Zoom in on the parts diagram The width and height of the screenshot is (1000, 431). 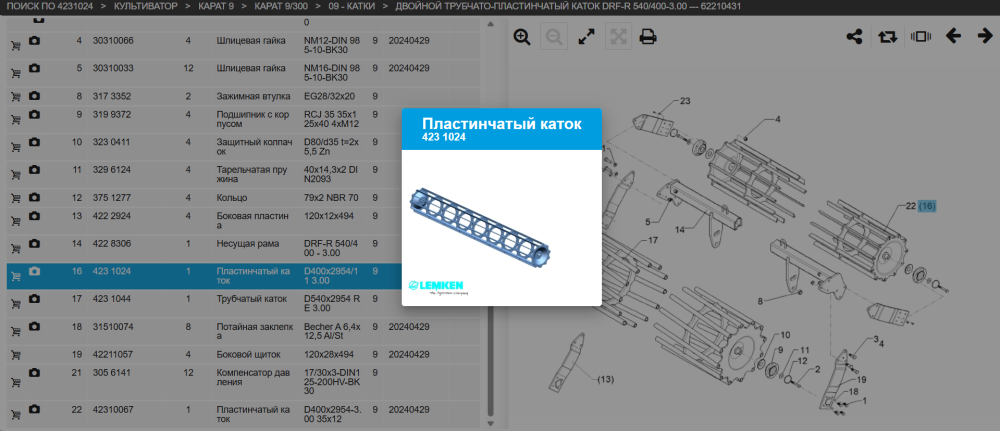522,37
